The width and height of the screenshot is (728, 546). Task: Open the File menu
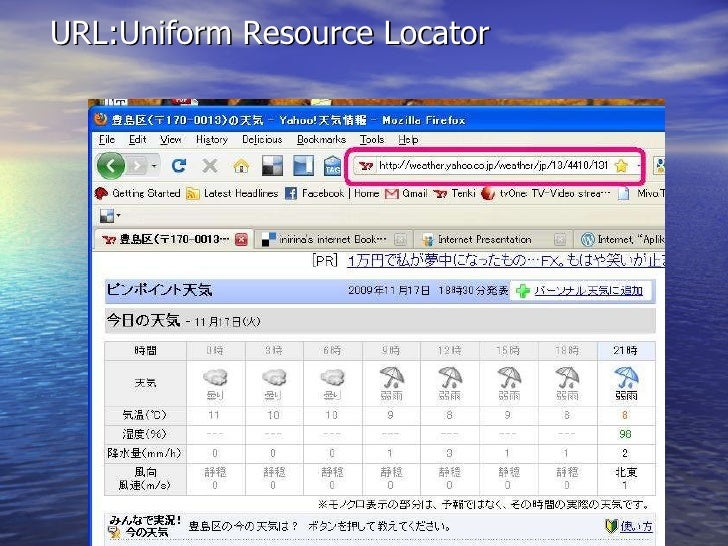[x=106, y=140]
